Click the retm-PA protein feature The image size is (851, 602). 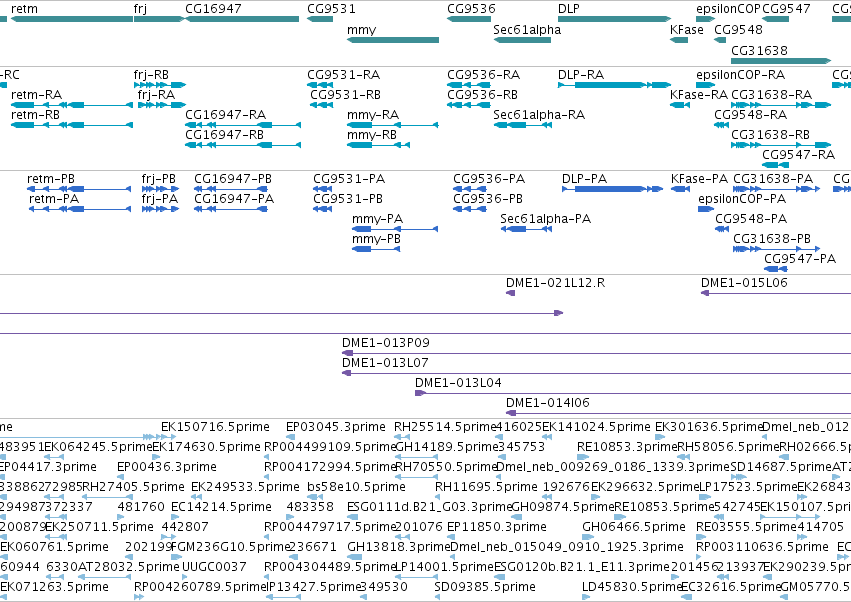(x=80, y=209)
